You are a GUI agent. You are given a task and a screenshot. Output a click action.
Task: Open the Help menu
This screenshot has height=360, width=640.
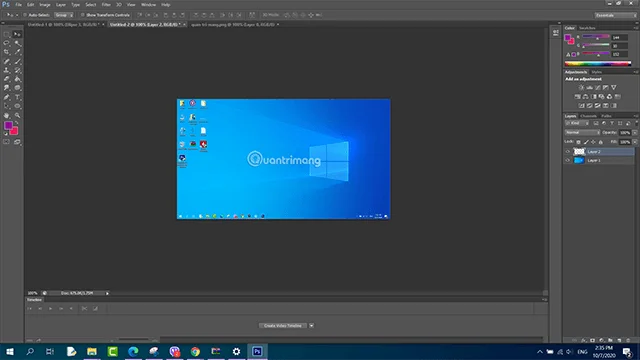coord(165,4)
